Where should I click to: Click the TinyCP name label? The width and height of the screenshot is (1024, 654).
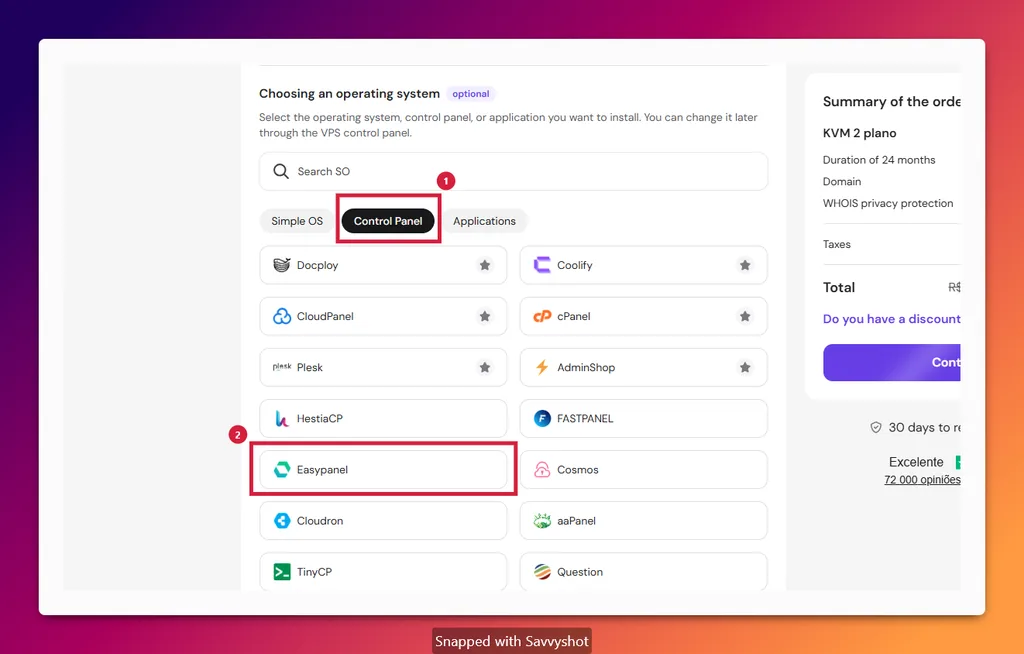pos(314,572)
